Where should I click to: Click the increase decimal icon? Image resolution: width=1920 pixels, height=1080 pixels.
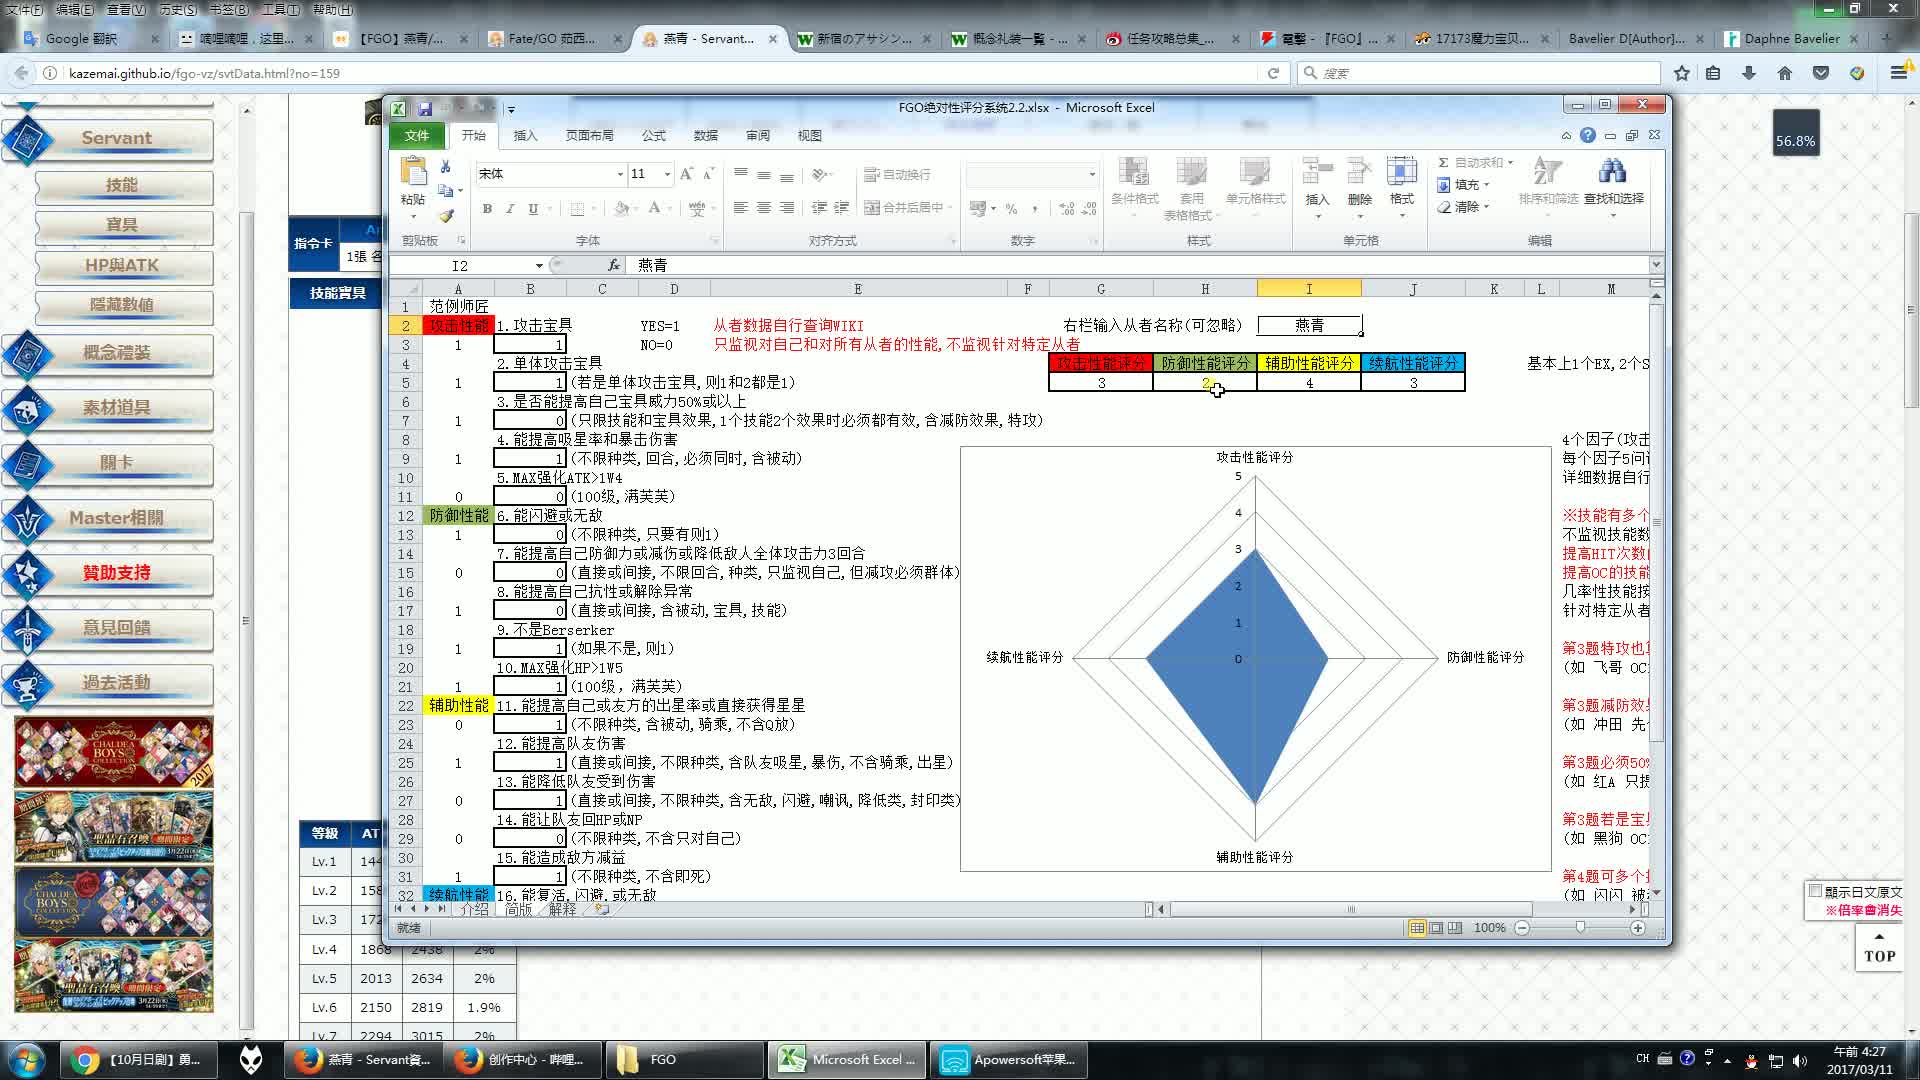[1067, 208]
